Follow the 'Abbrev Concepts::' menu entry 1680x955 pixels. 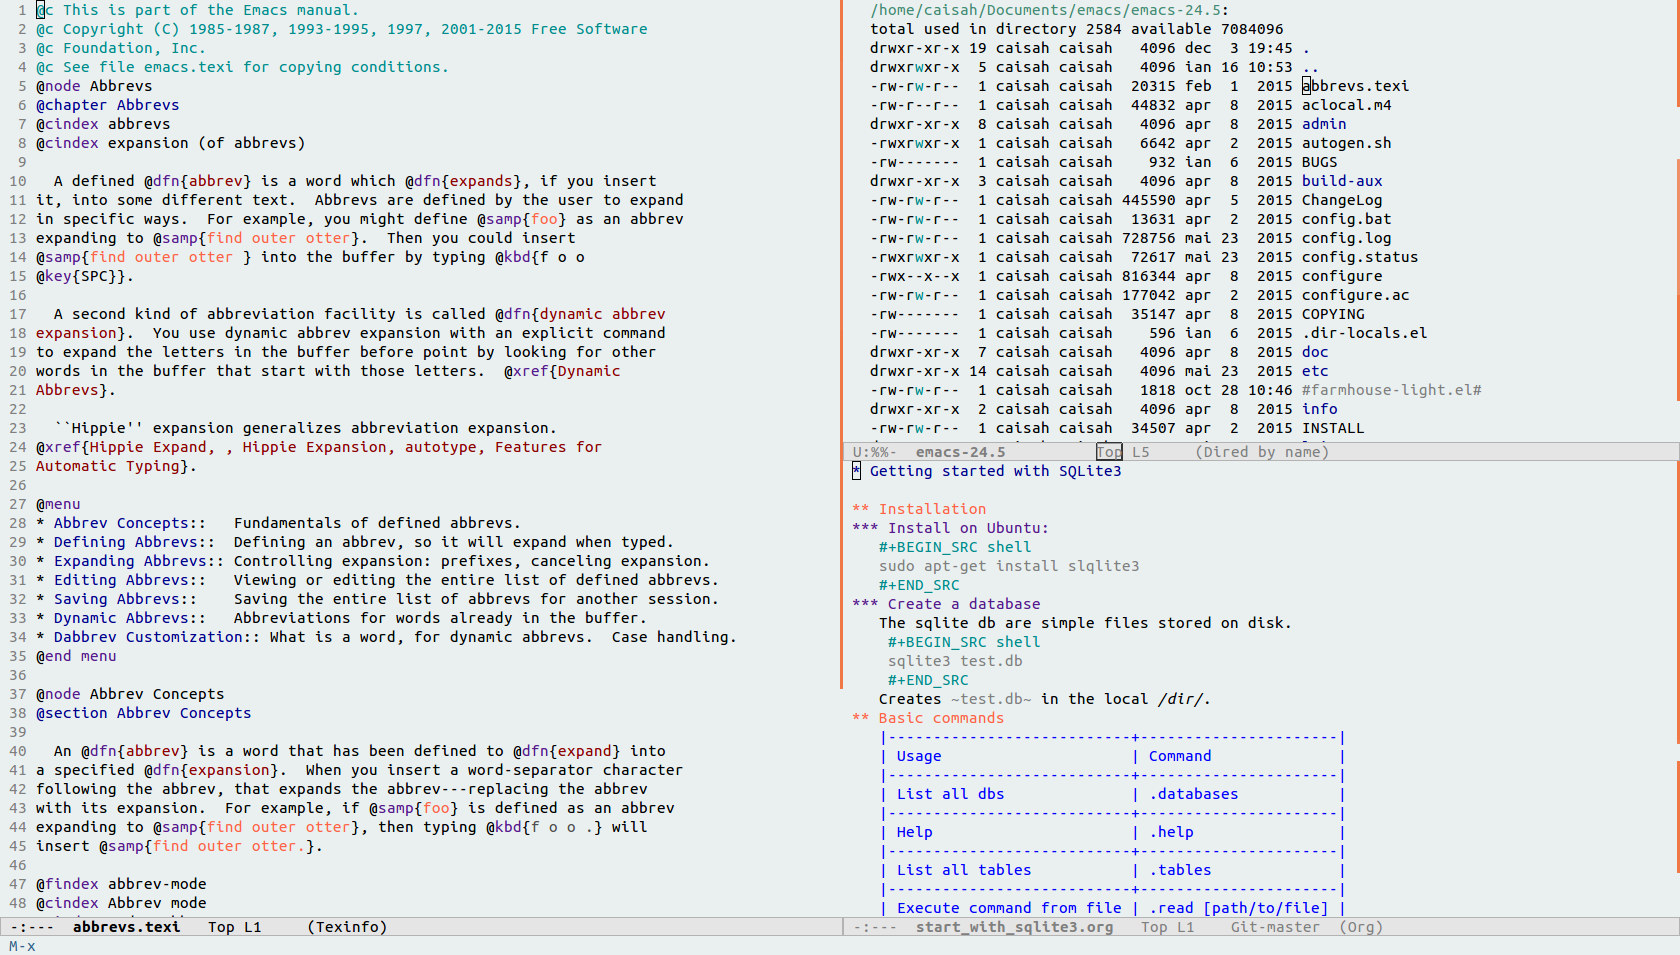tap(130, 523)
